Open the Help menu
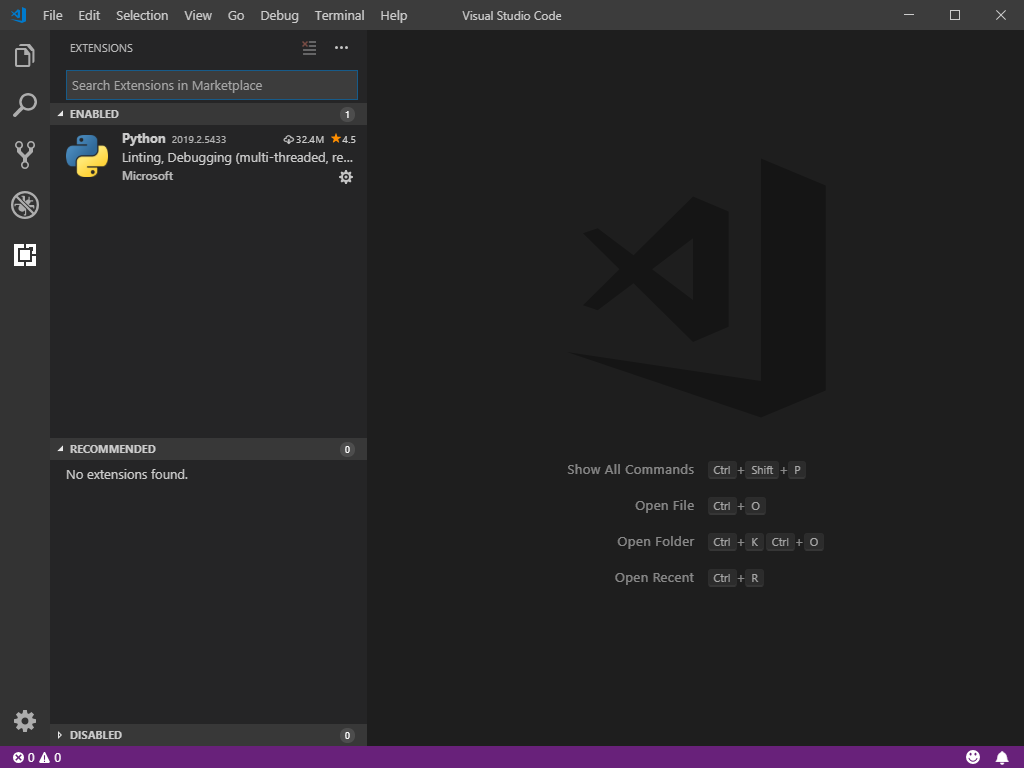Image resolution: width=1024 pixels, height=768 pixels. click(394, 16)
